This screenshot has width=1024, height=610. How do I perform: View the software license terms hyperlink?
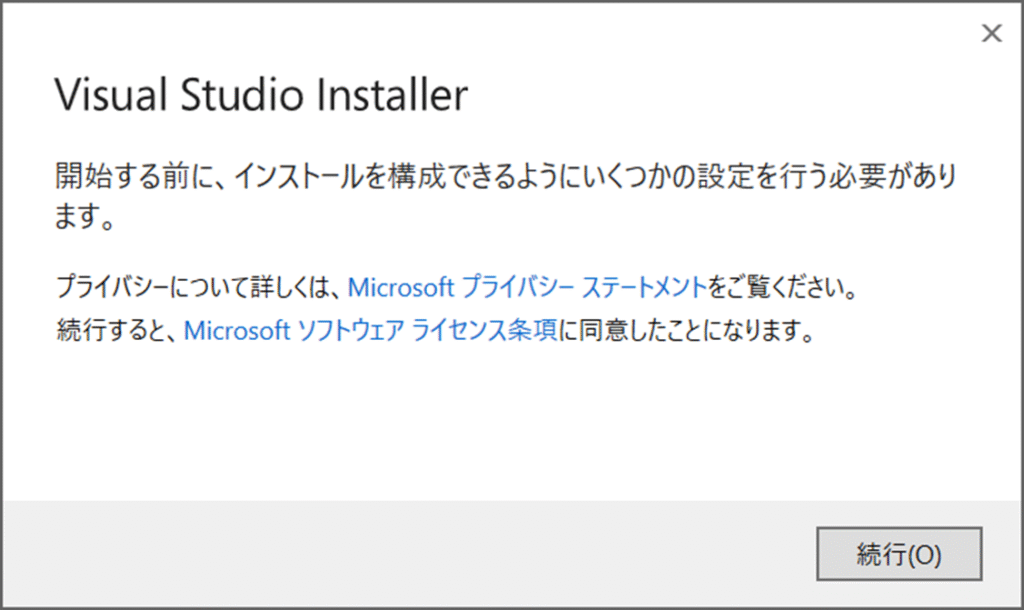[370, 330]
